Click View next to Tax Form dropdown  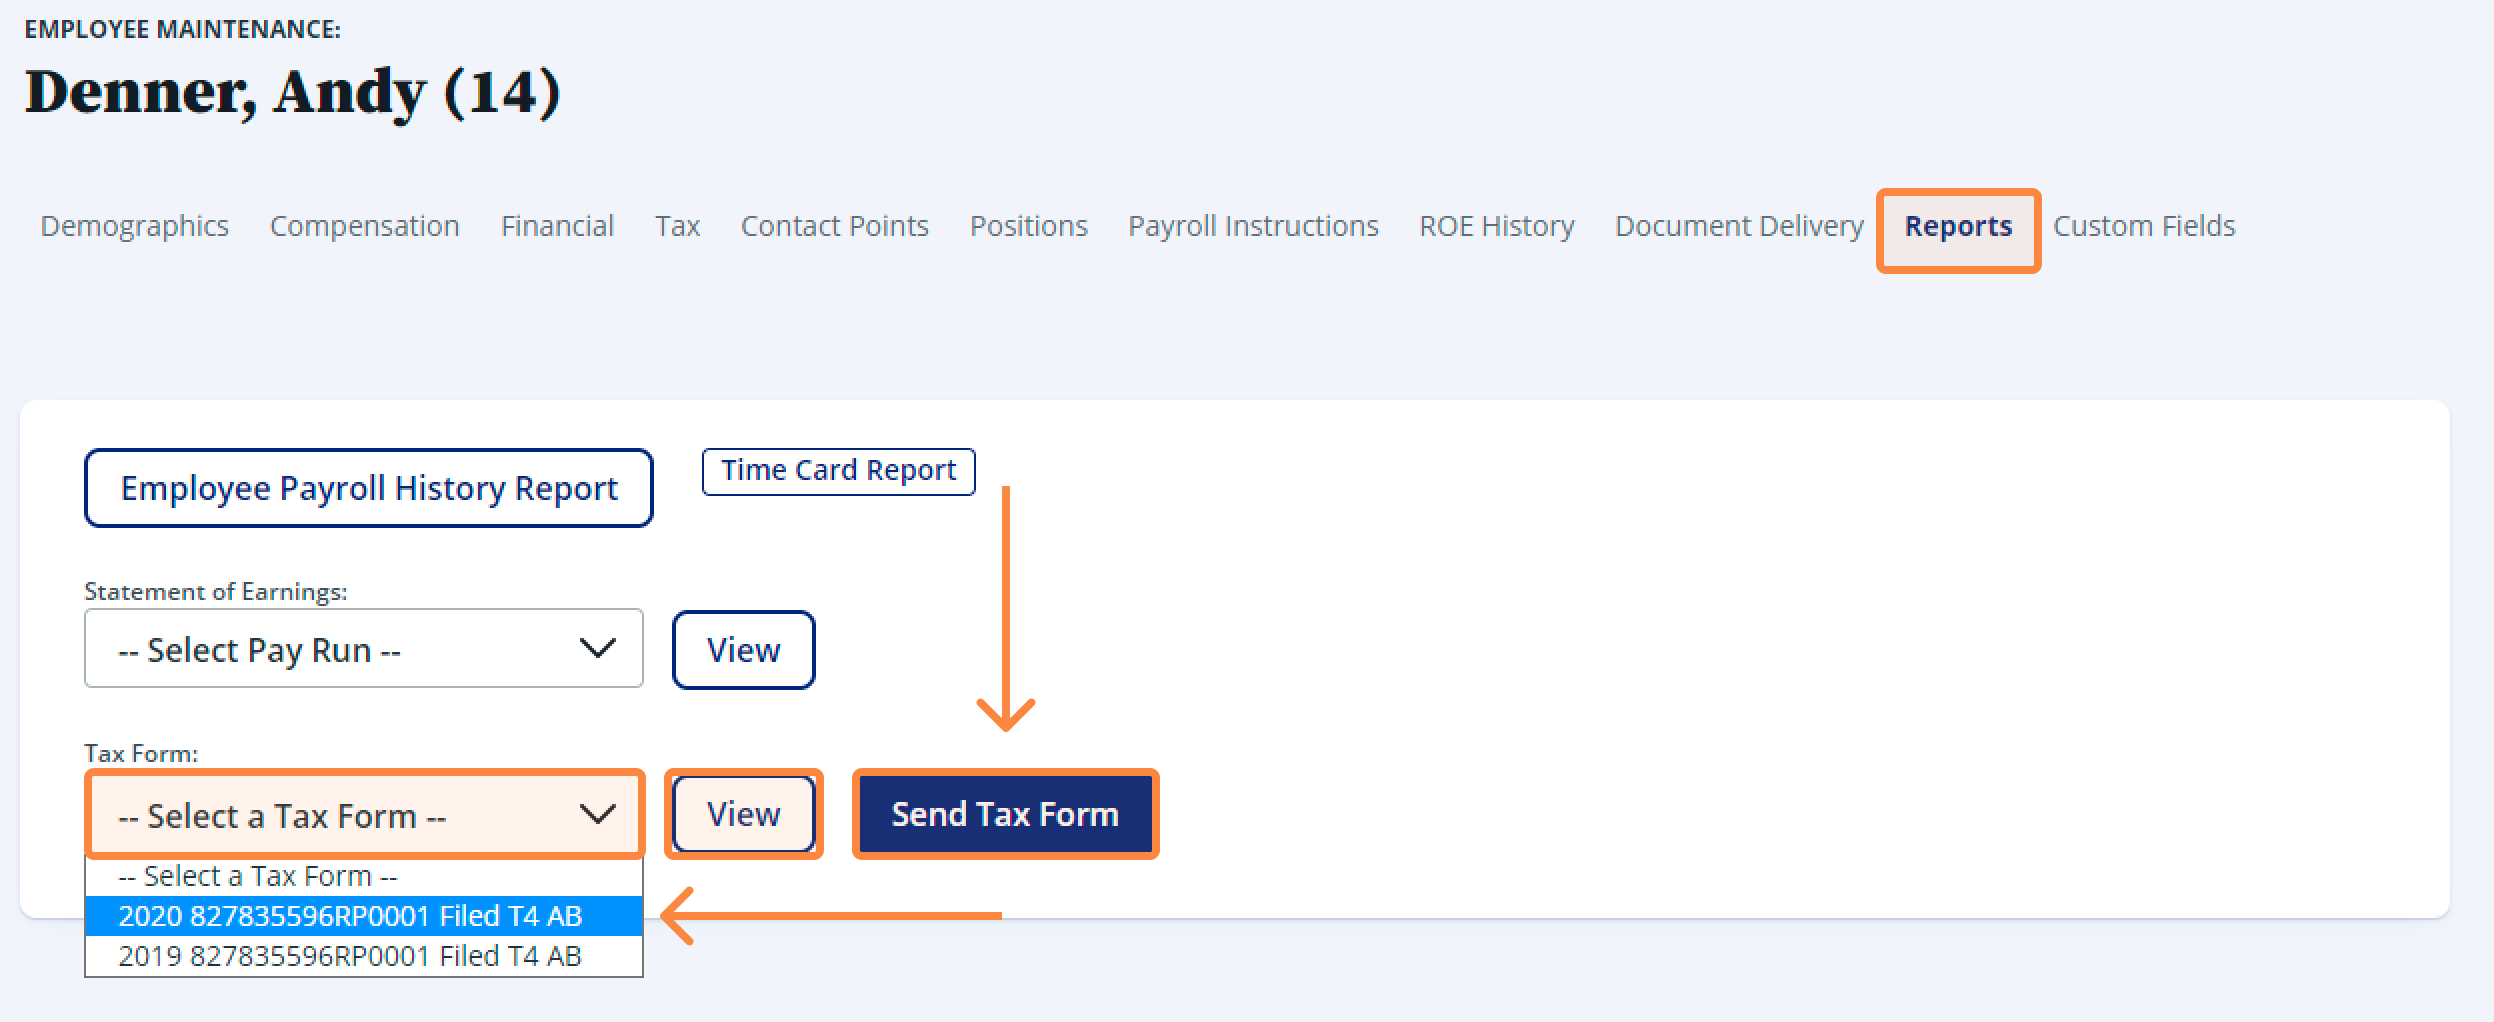click(744, 814)
